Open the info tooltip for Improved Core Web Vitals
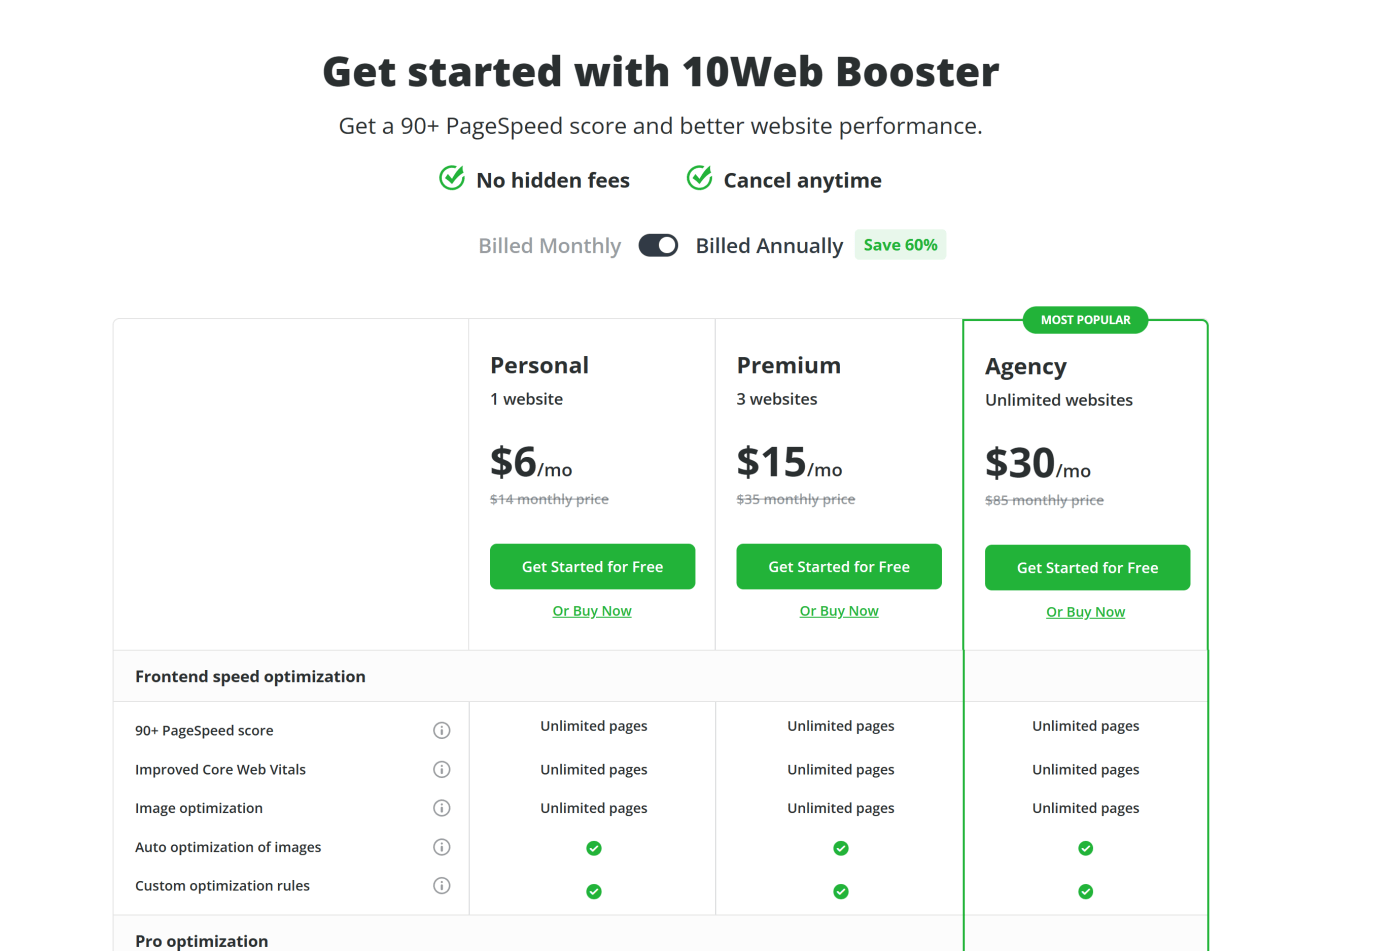Screen dimensions: 1400x951 (441, 769)
